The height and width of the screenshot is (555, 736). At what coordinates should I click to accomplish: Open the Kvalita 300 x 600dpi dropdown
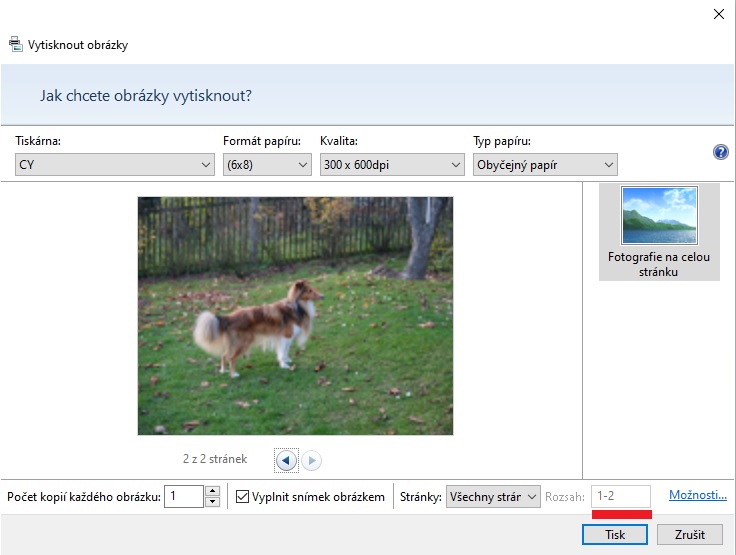(392, 165)
